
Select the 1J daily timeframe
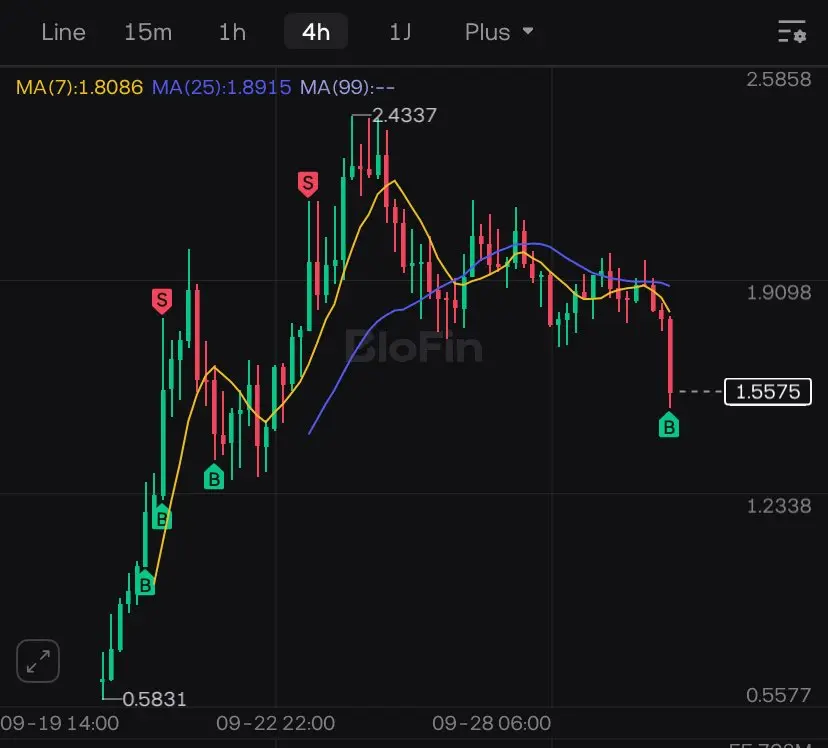click(400, 32)
